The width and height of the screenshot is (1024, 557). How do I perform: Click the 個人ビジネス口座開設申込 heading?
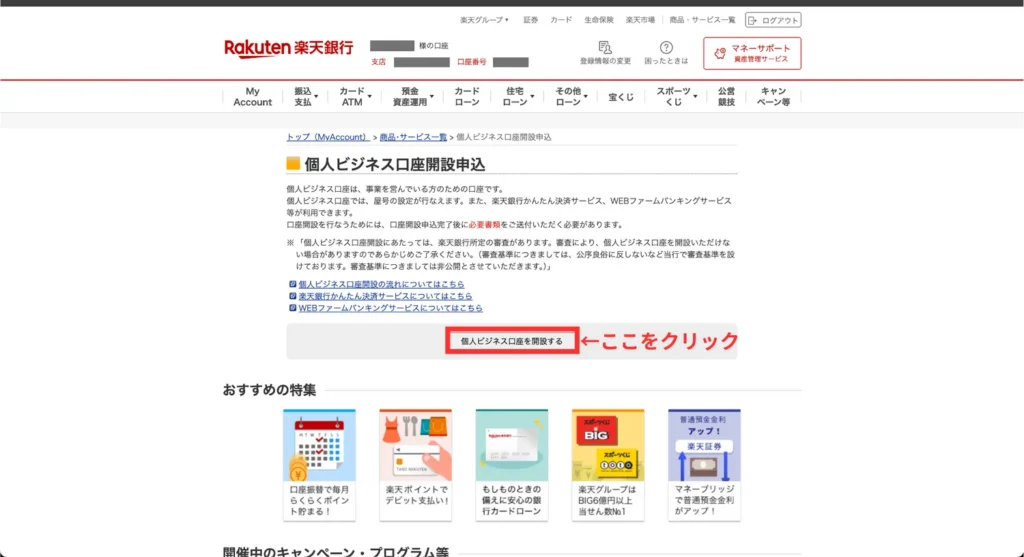394,165
